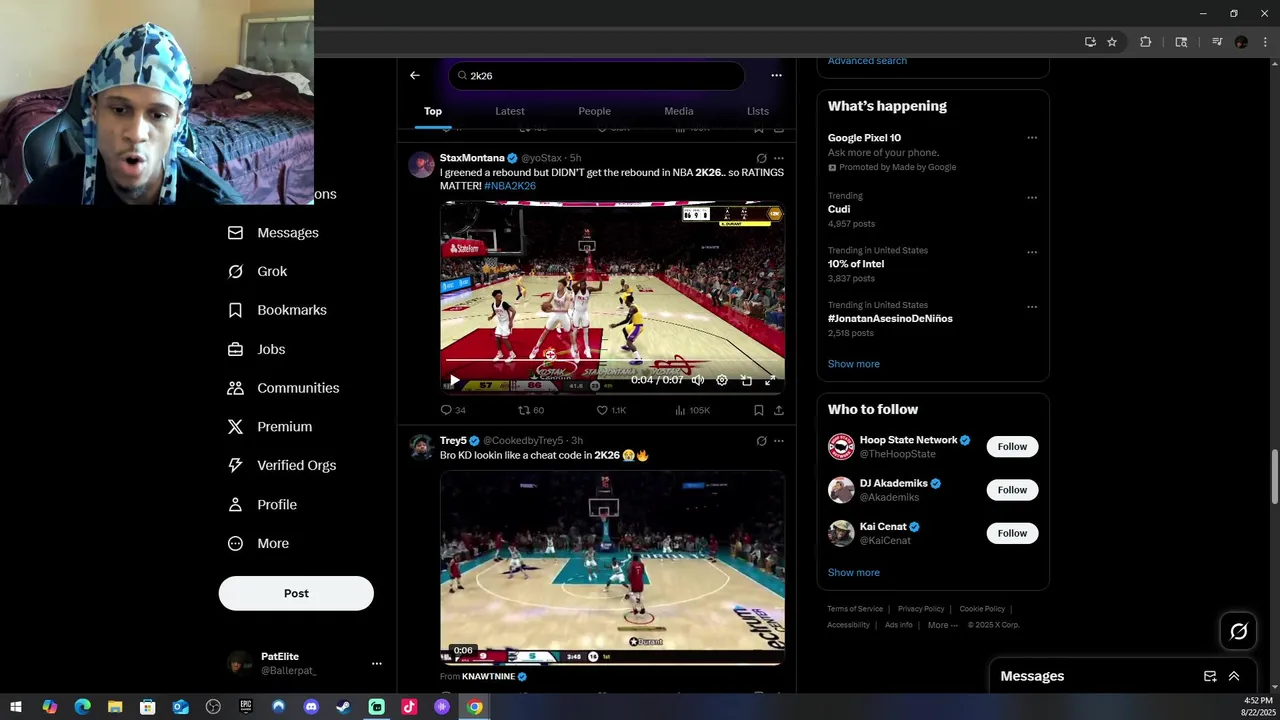Seek on StaxMontana video progress bar

click(612, 360)
